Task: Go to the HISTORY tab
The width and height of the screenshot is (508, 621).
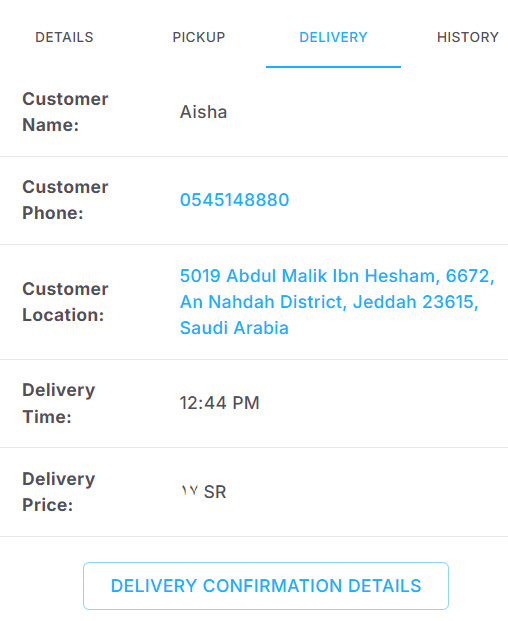Action: pos(468,37)
